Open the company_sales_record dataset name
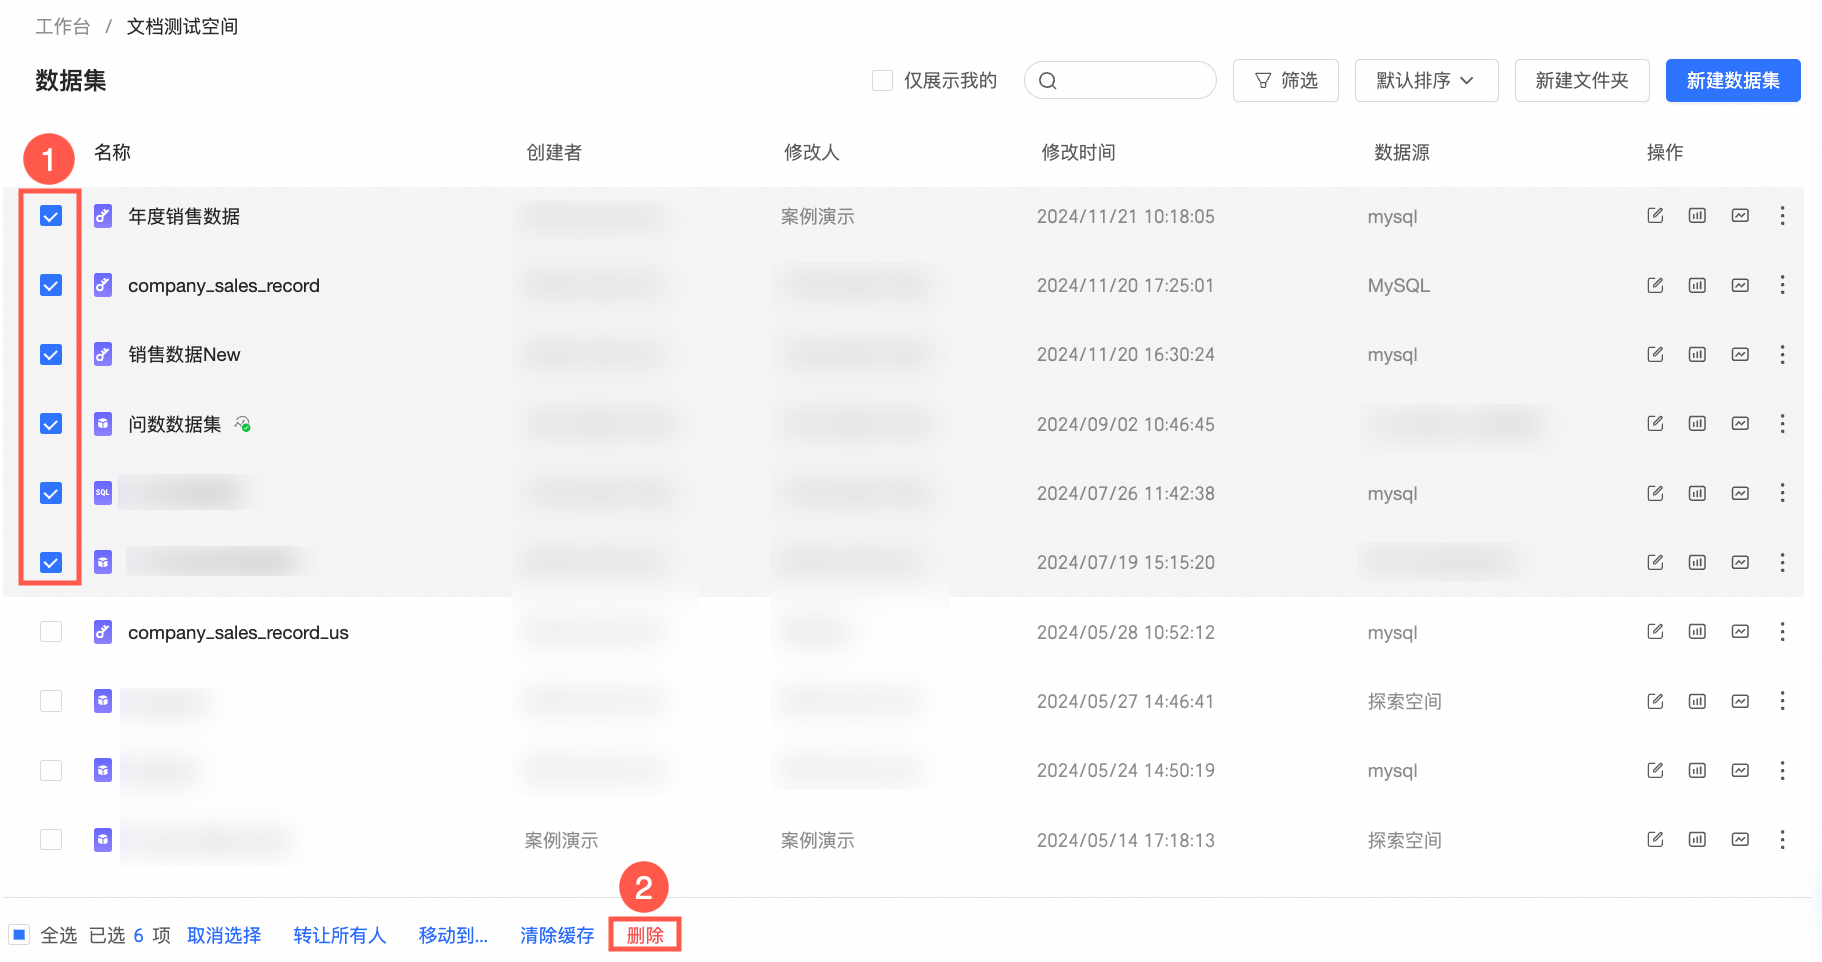Image resolution: width=1822 pixels, height=962 pixels. coord(224,285)
